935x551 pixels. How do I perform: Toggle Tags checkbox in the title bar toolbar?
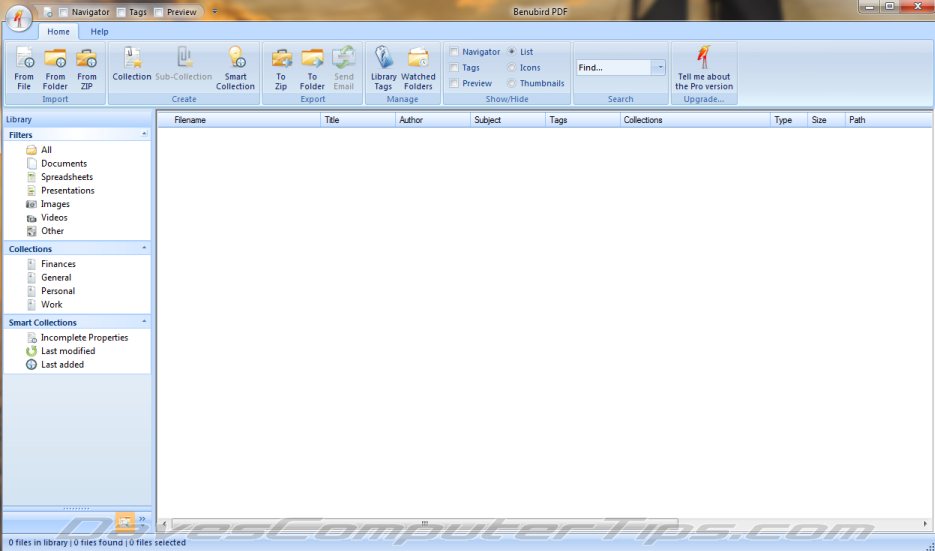(121, 12)
